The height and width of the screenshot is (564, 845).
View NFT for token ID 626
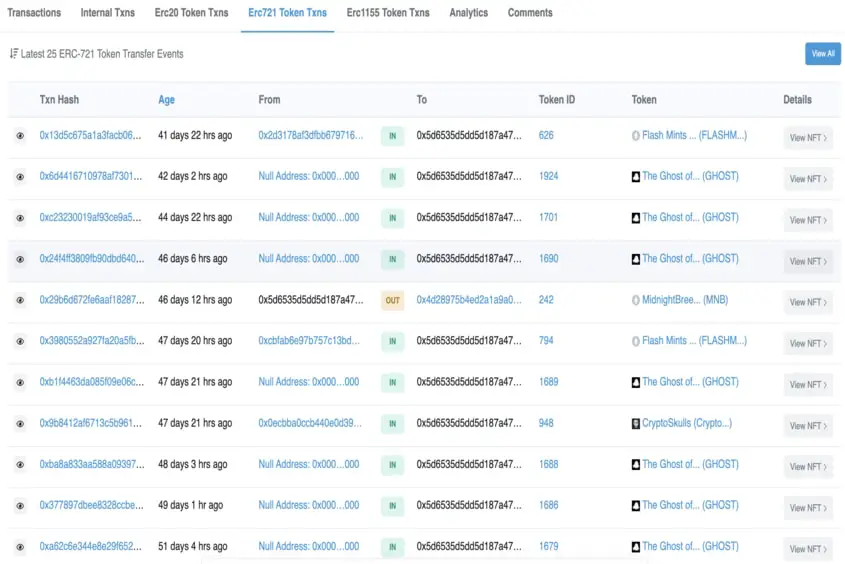[x=808, y=138]
